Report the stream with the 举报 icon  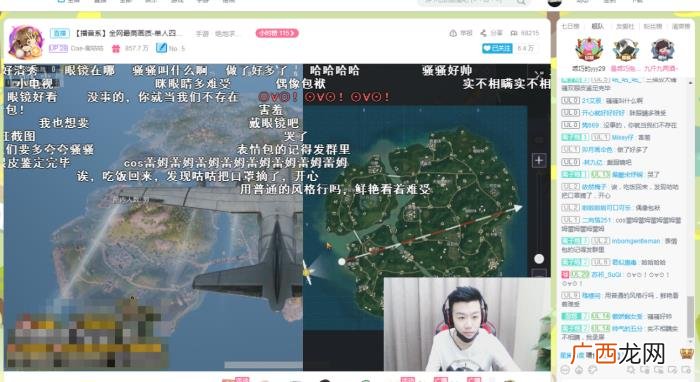pos(453,33)
